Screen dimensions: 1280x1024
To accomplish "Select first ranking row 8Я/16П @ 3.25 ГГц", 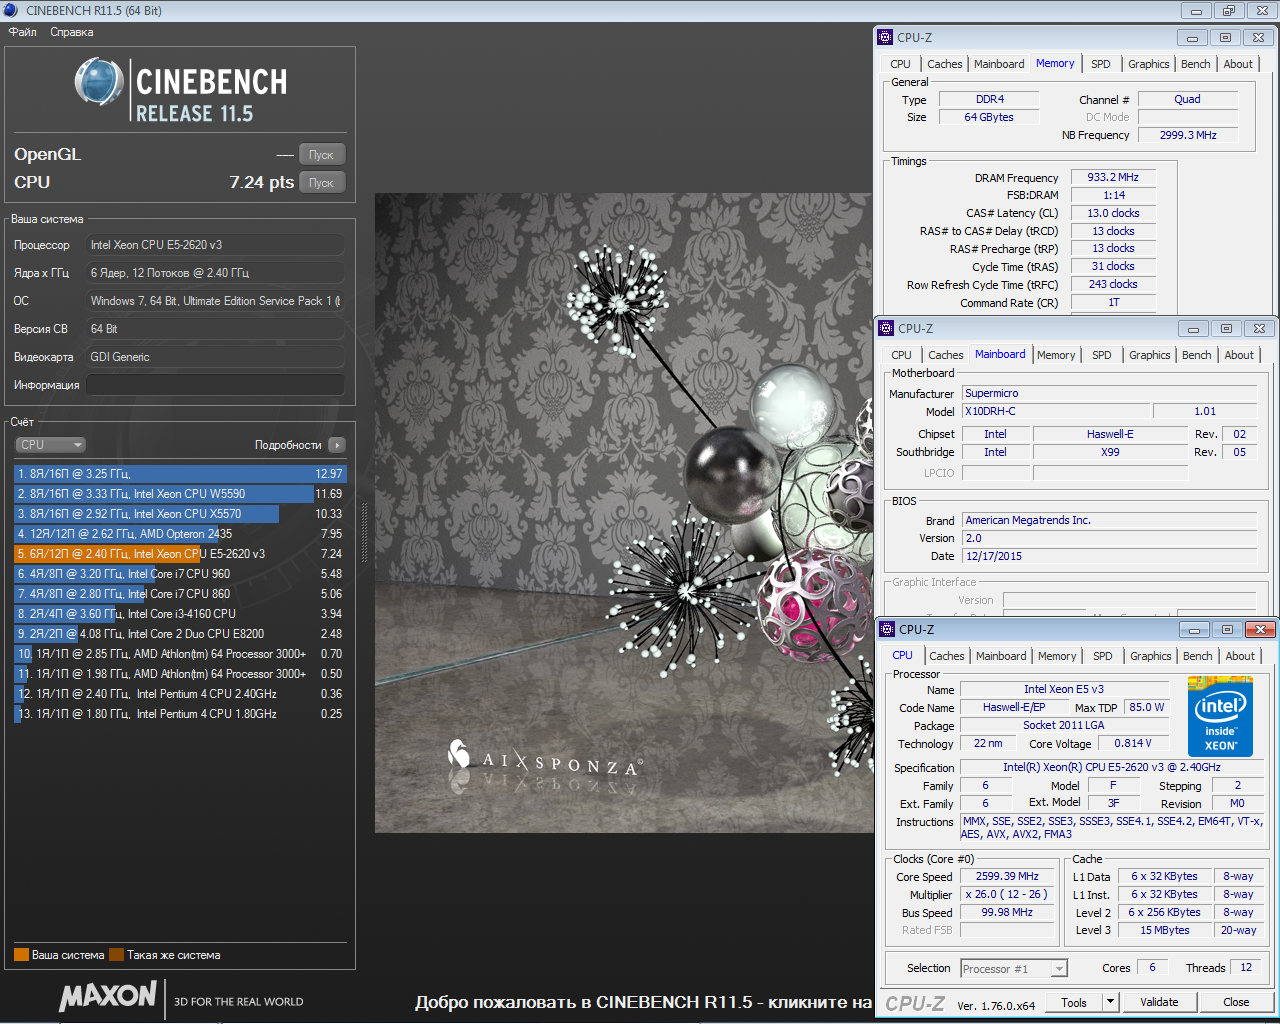I will click(180, 474).
